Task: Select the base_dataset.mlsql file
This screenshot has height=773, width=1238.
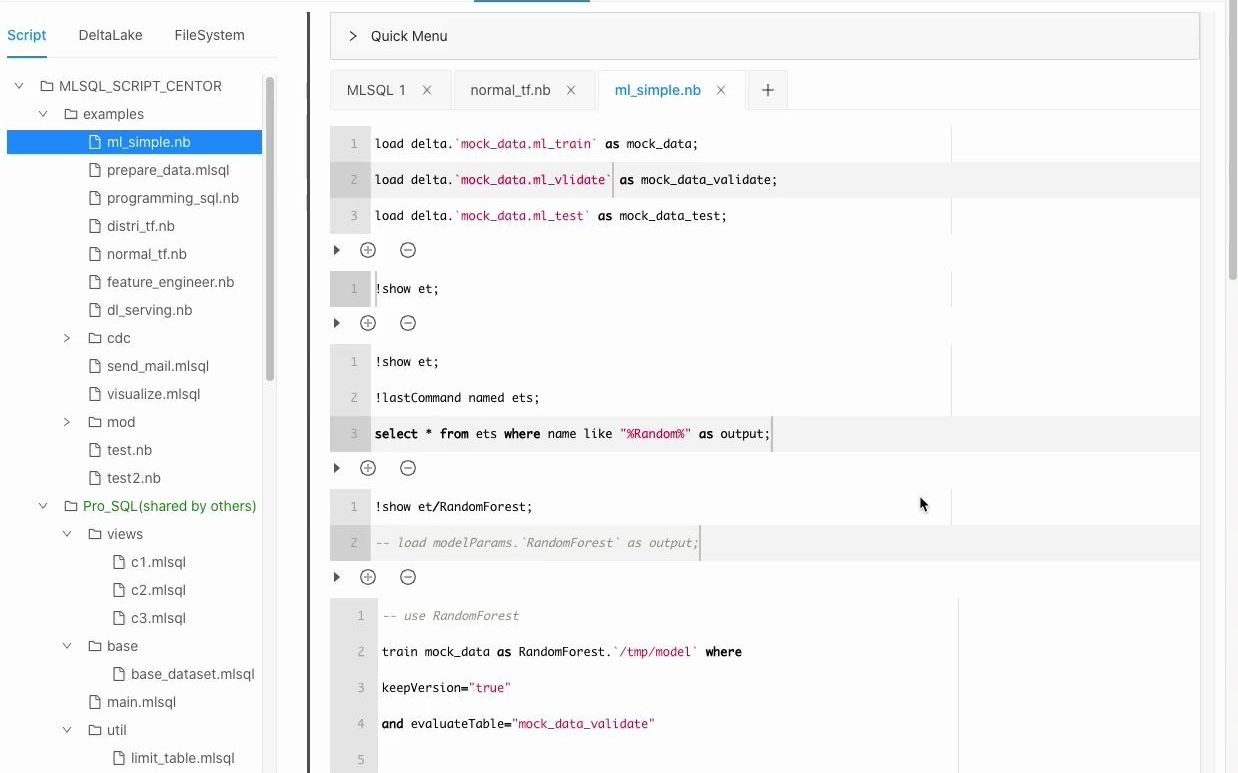Action: (192, 673)
